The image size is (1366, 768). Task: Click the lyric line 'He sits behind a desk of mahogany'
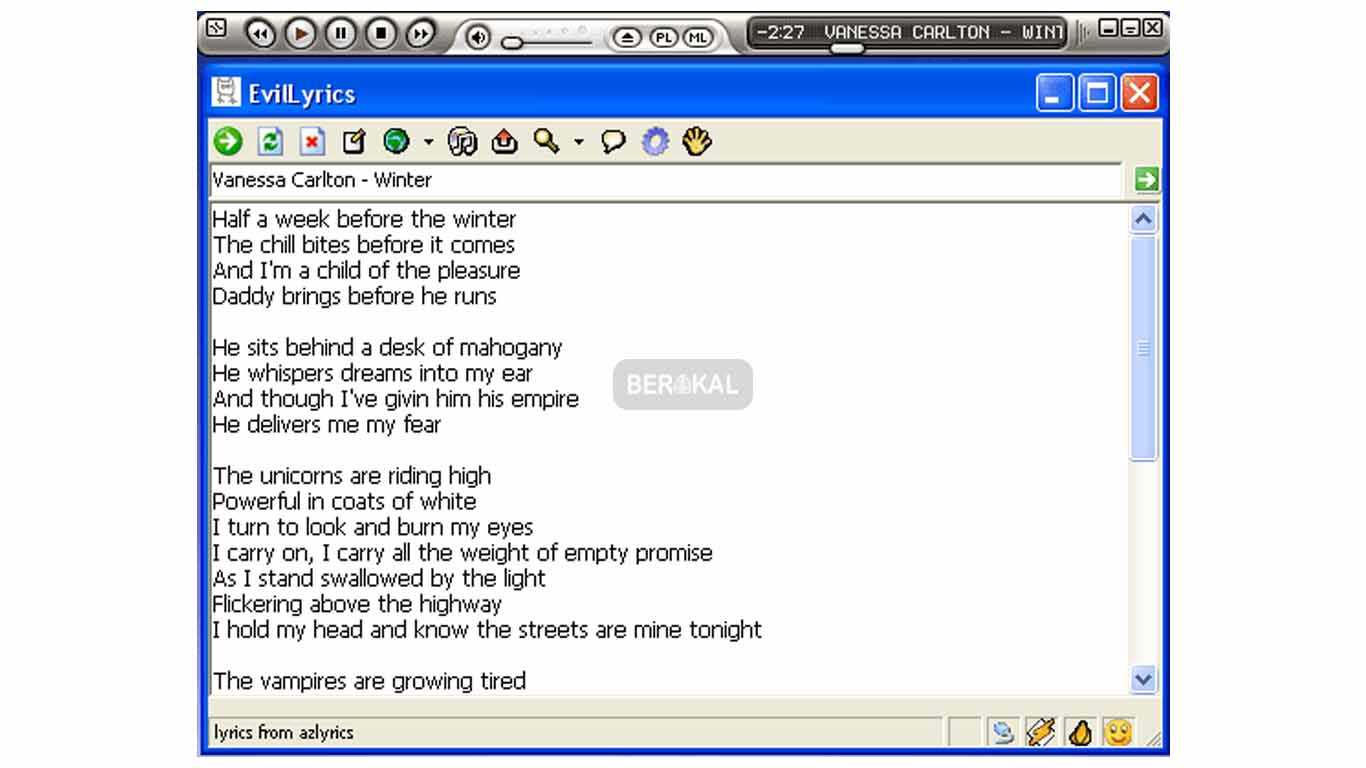tap(387, 347)
